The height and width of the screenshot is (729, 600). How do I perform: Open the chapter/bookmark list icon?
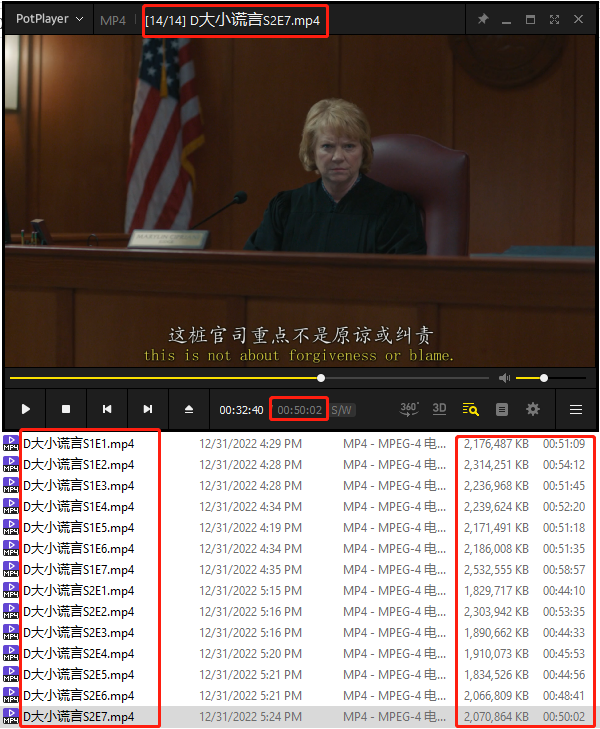click(x=502, y=409)
